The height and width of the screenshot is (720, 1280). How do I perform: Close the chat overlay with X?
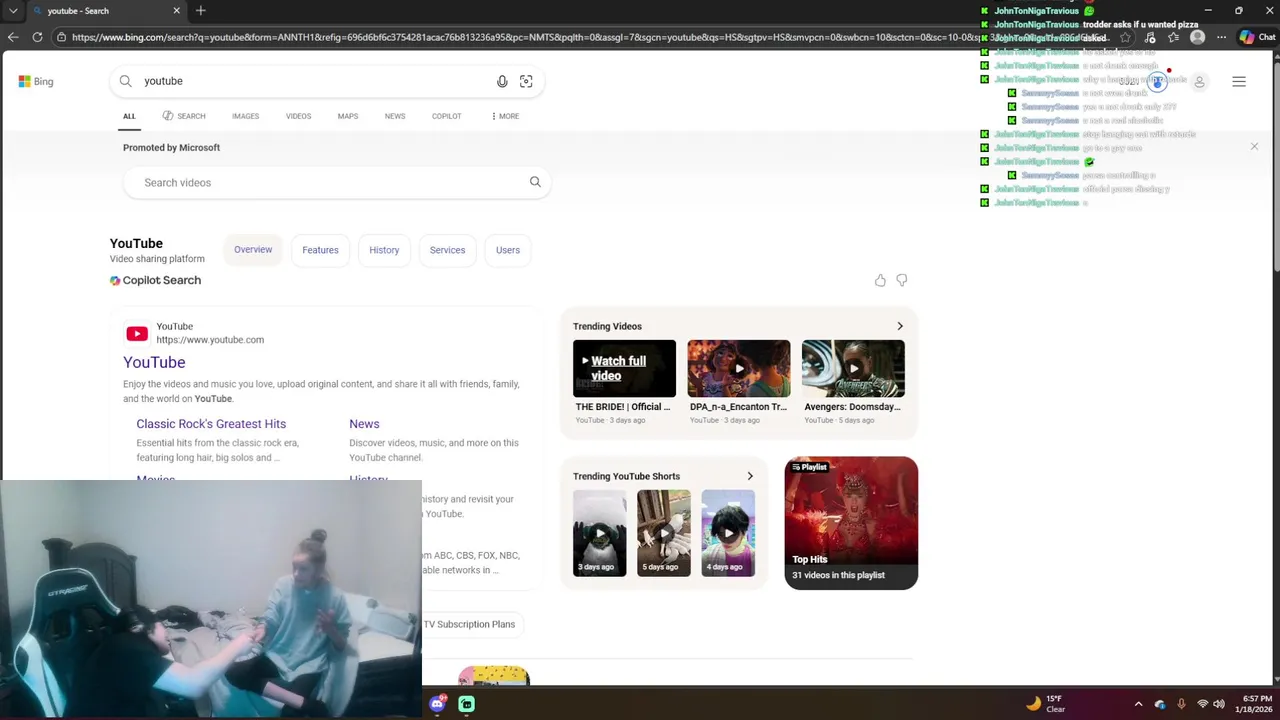(x=1254, y=147)
